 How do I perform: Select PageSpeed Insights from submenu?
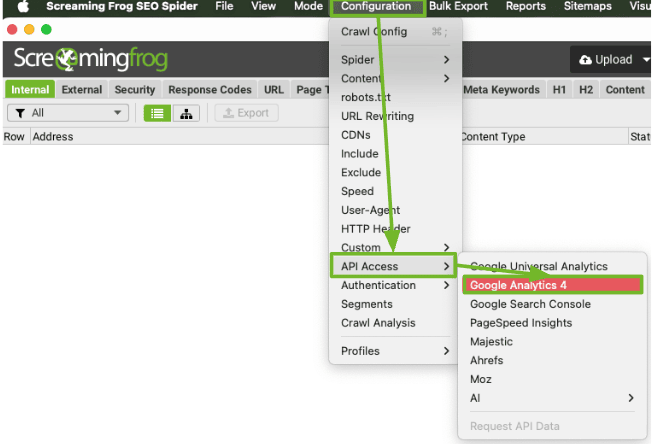point(521,323)
